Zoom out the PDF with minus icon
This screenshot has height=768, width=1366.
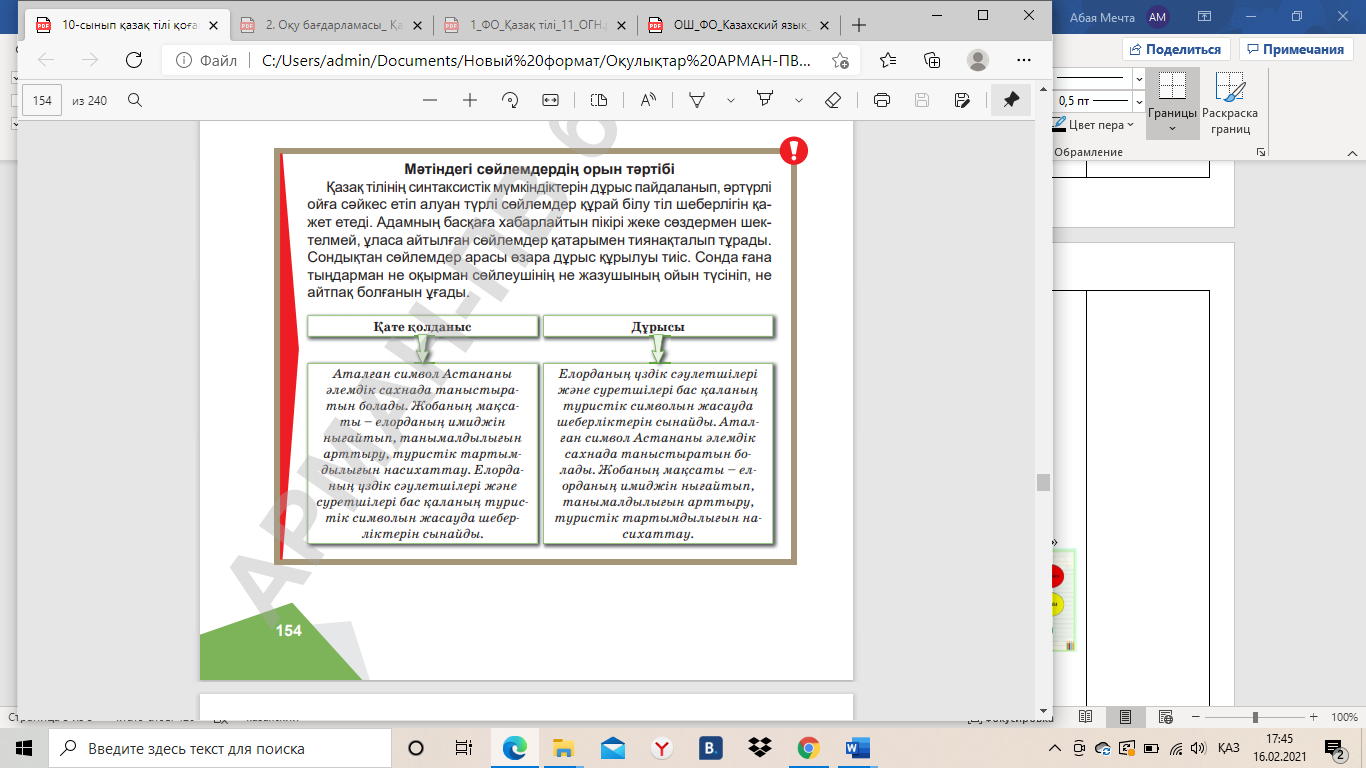[430, 100]
